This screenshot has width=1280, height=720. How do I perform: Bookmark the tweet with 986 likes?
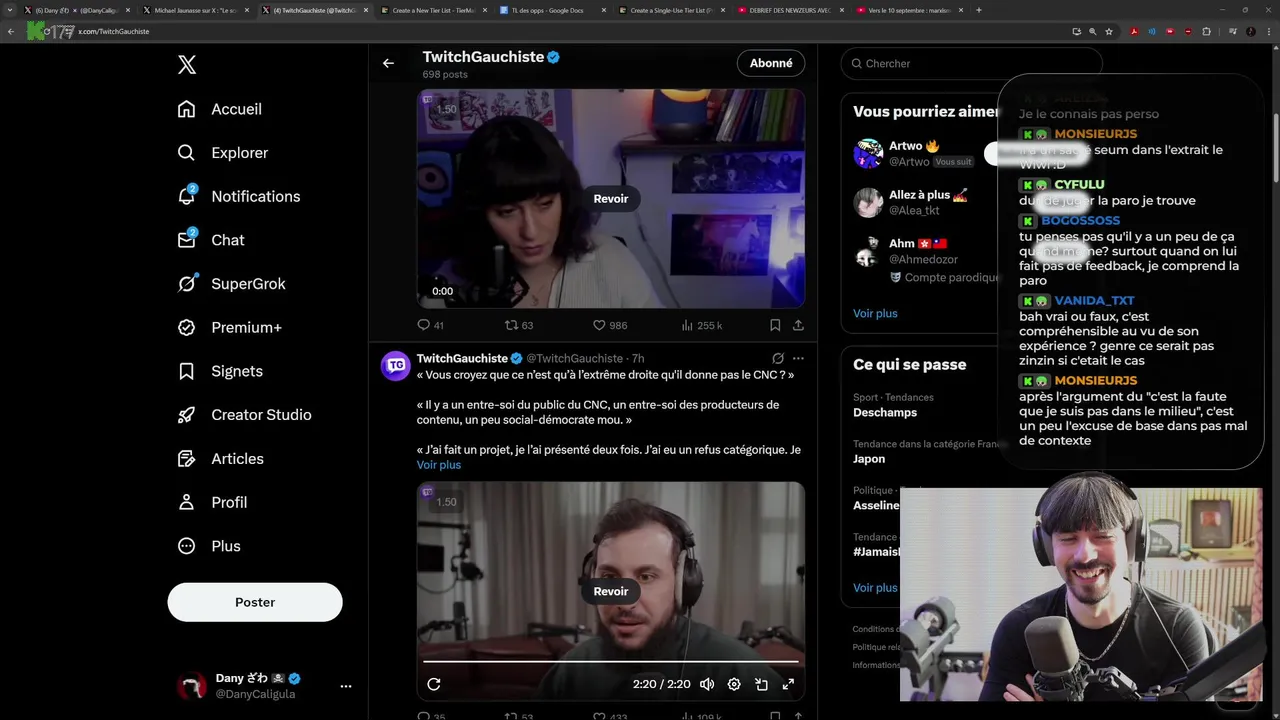[x=775, y=325]
